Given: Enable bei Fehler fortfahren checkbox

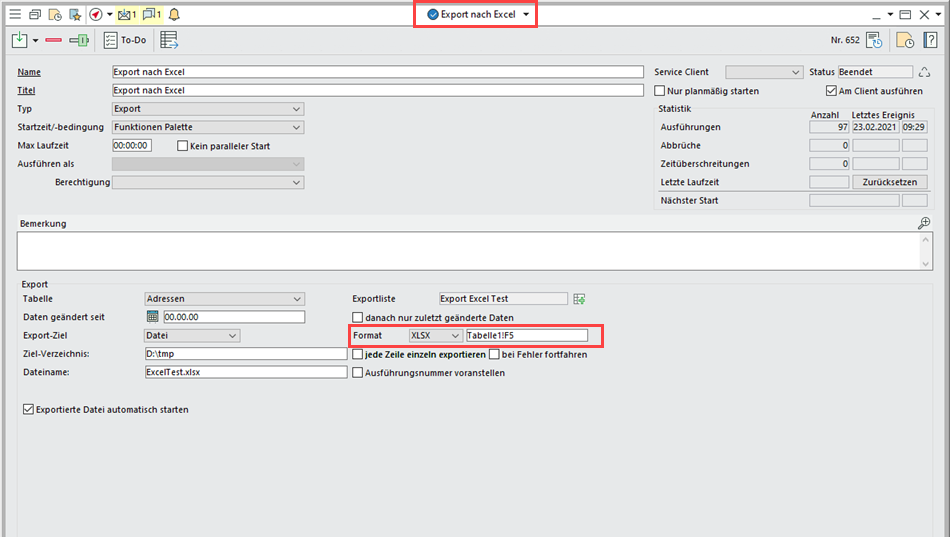Looking at the screenshot, I should [494, 354].
